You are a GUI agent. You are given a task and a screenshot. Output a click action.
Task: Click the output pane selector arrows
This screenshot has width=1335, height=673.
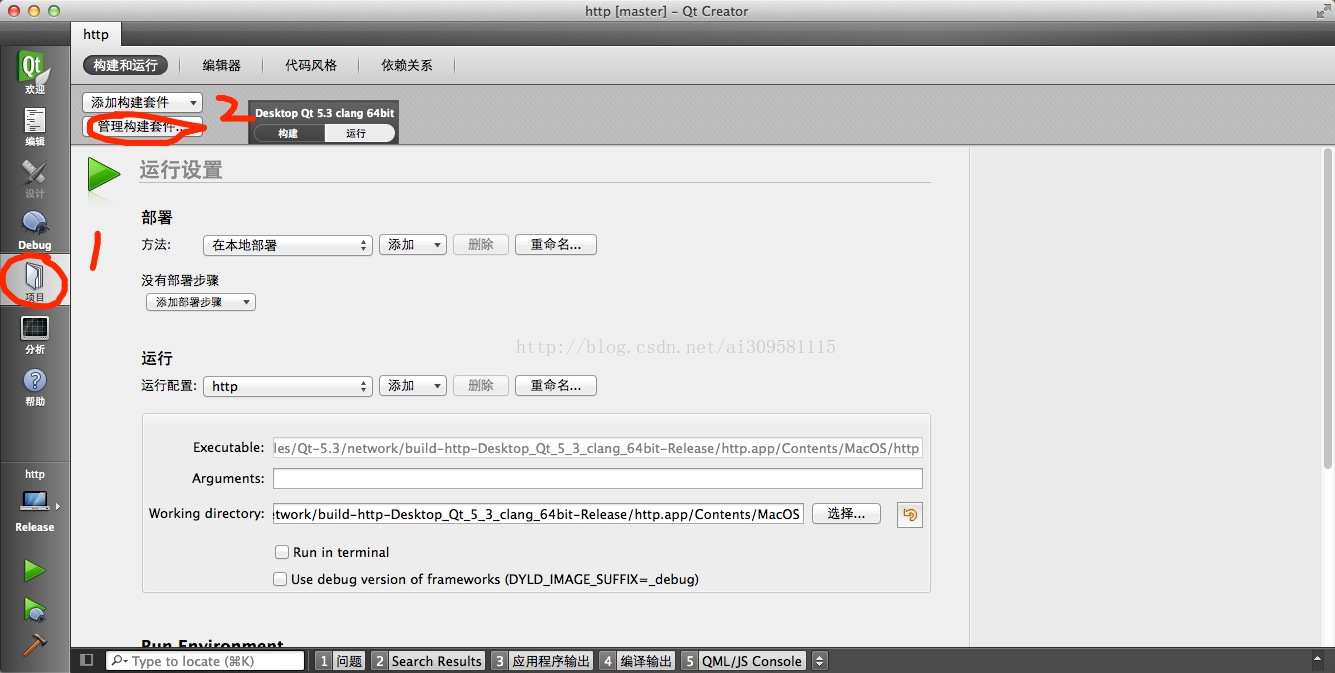[820, 661]
